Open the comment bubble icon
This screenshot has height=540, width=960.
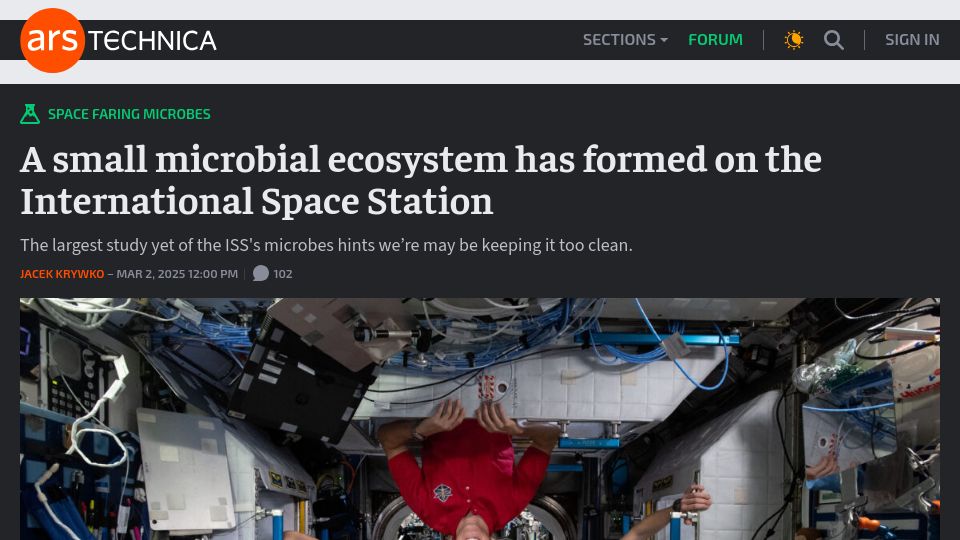(261, 273)
